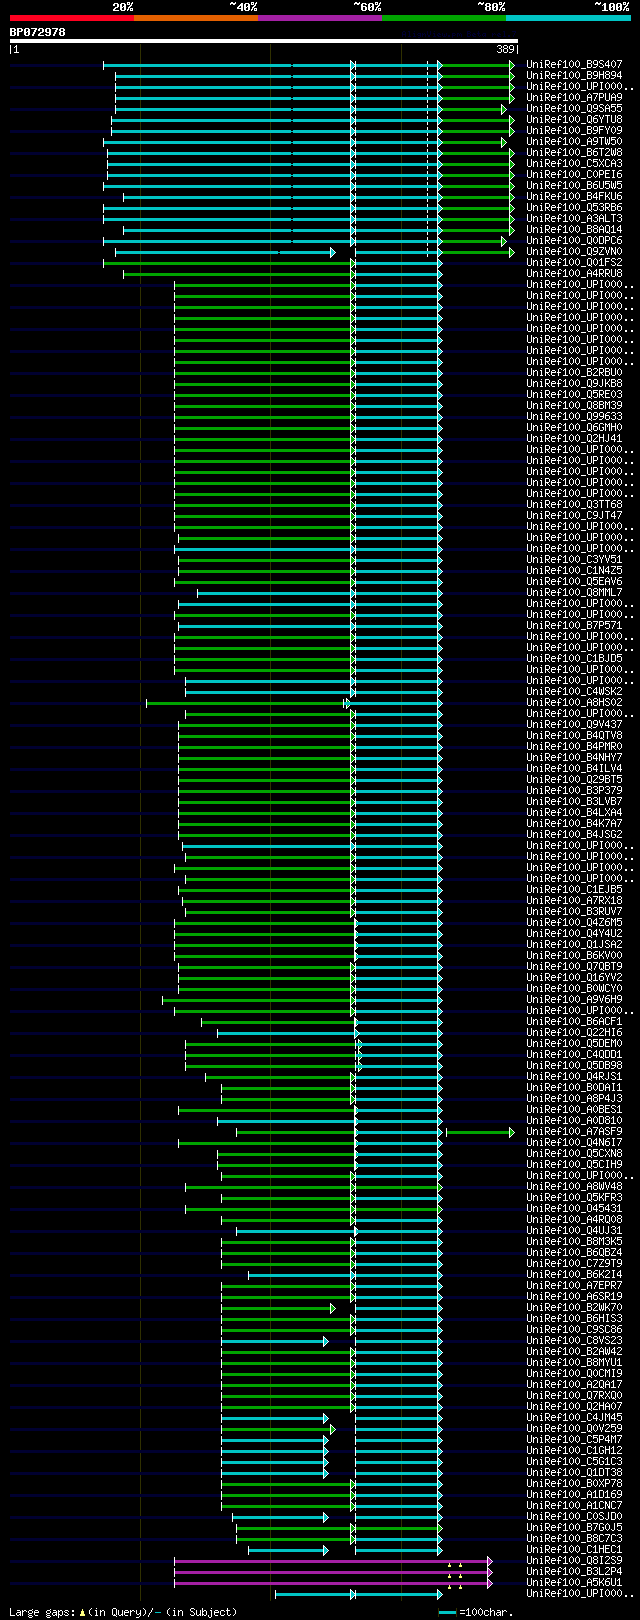Click the UniRef100_Q2HA07 label
This screenshot has width=640, height=1620.
tap(574, 1406)
